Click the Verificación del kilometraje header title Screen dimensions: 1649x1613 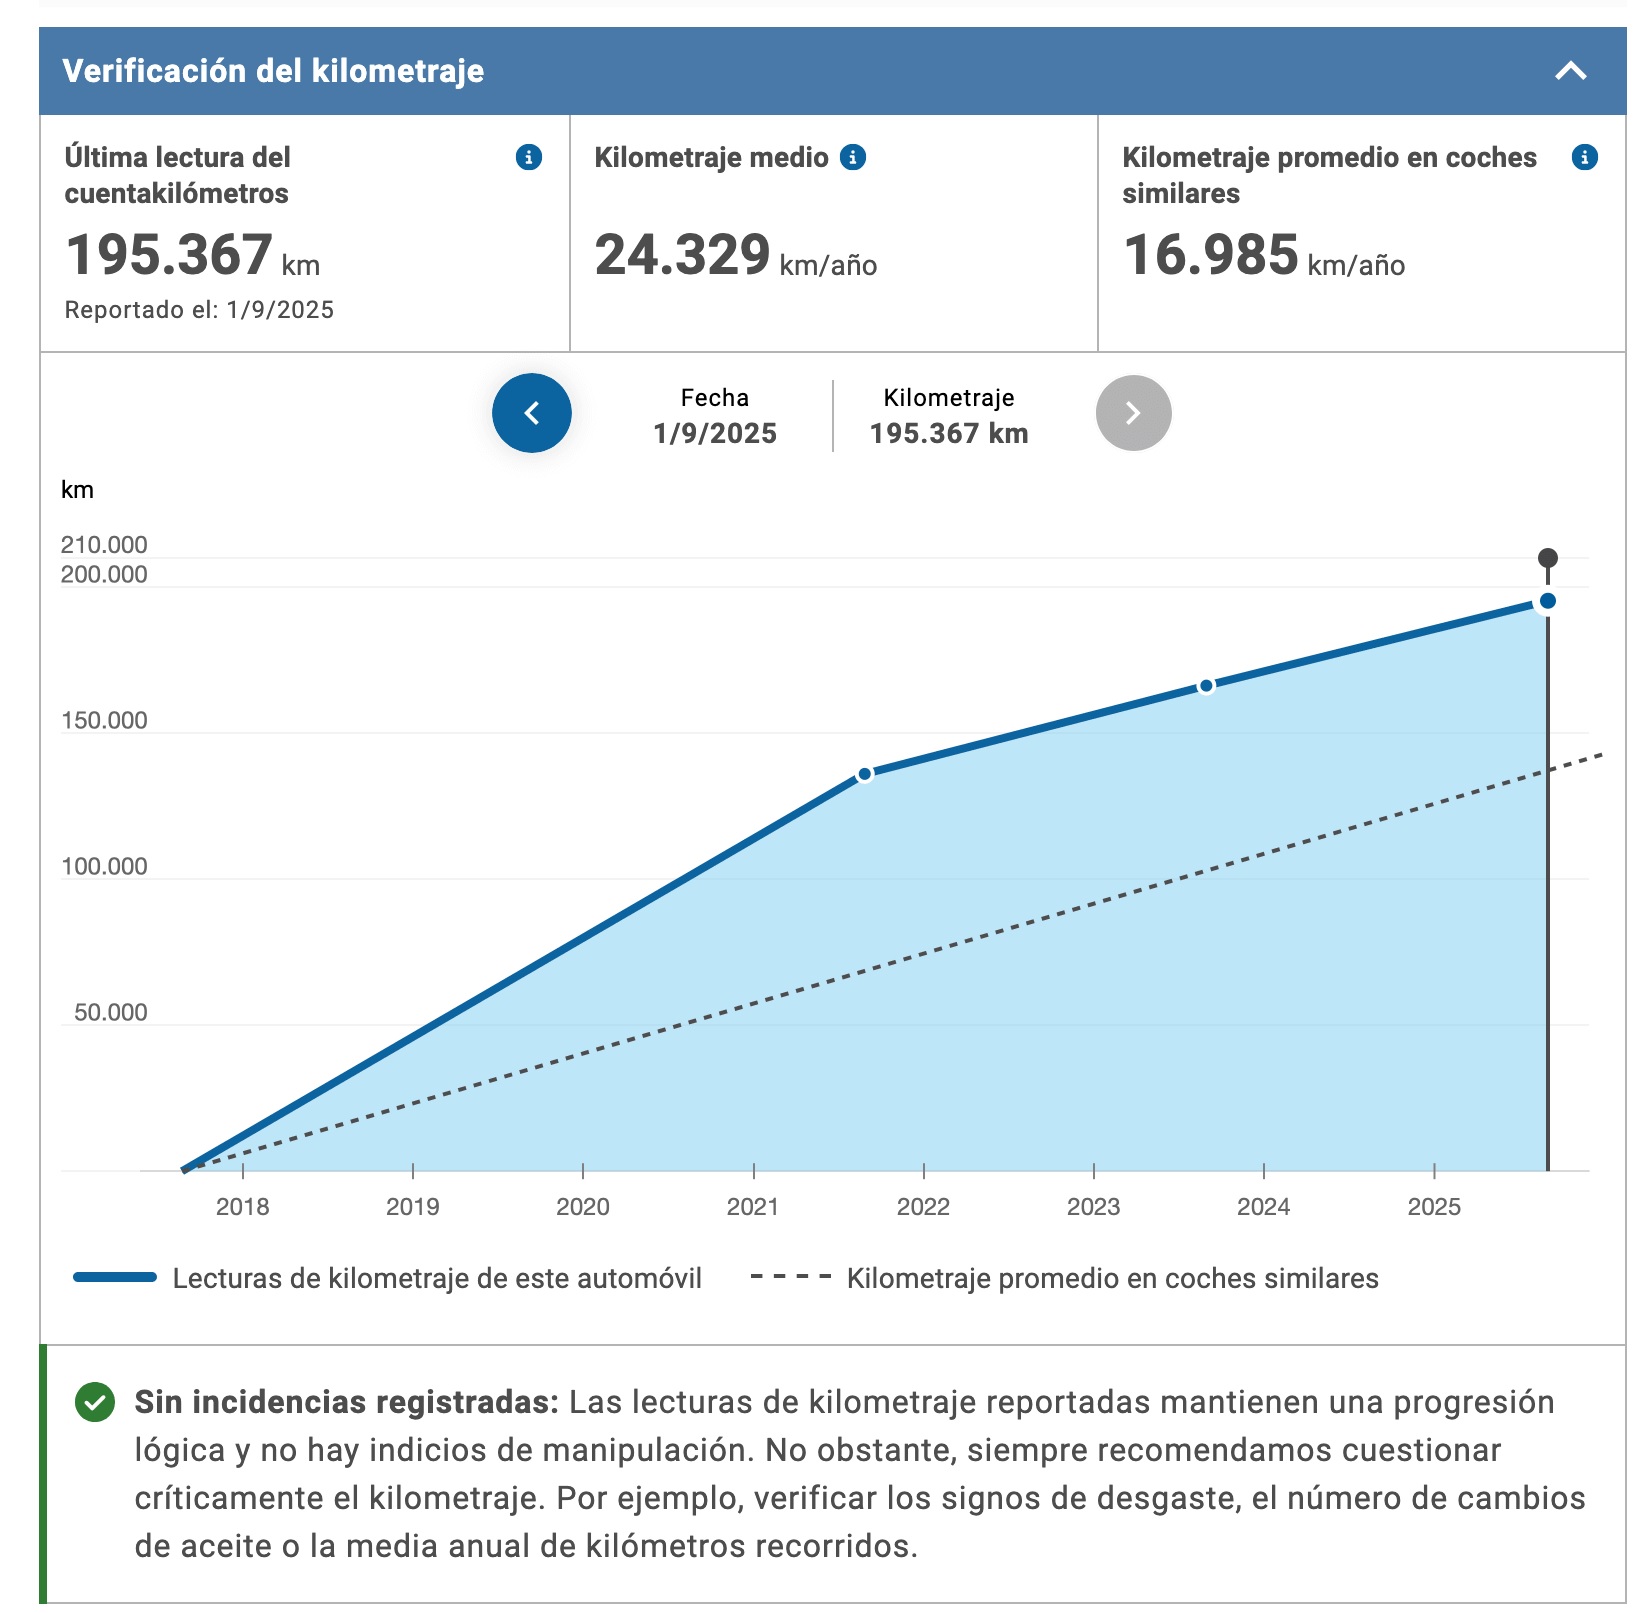(273, 71)
